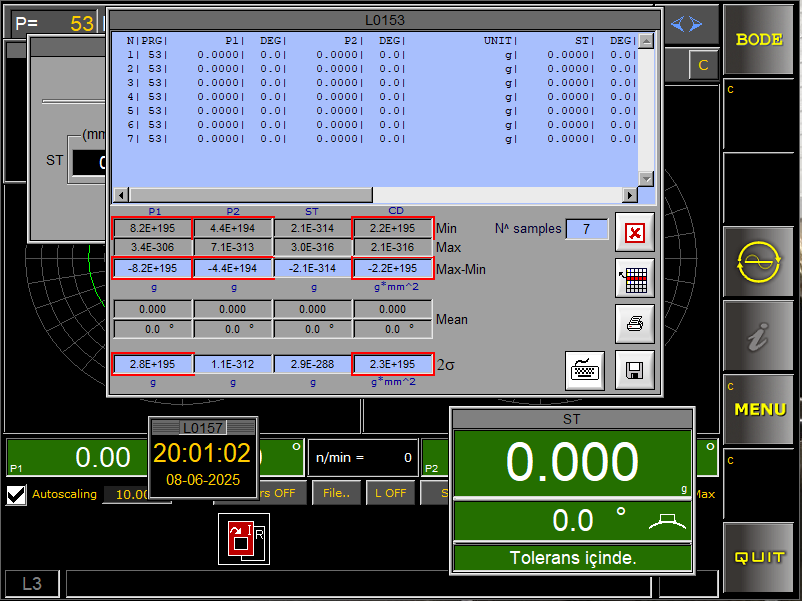Click the horizontal scrollbar thumb

pos(251,195)
